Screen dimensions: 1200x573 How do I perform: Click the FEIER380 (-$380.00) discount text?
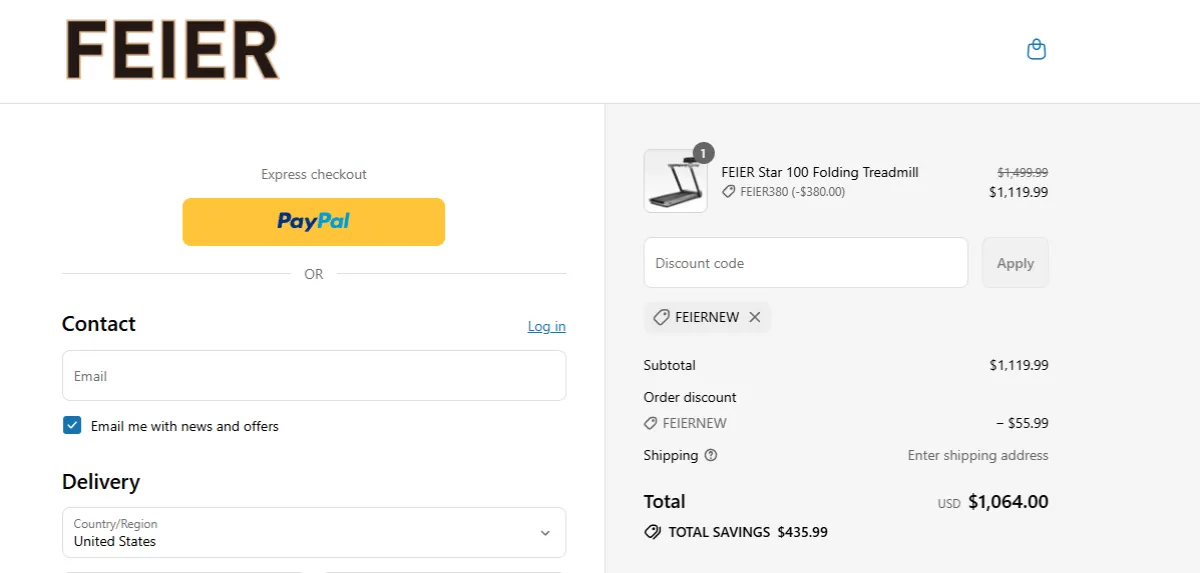(792, 192)
